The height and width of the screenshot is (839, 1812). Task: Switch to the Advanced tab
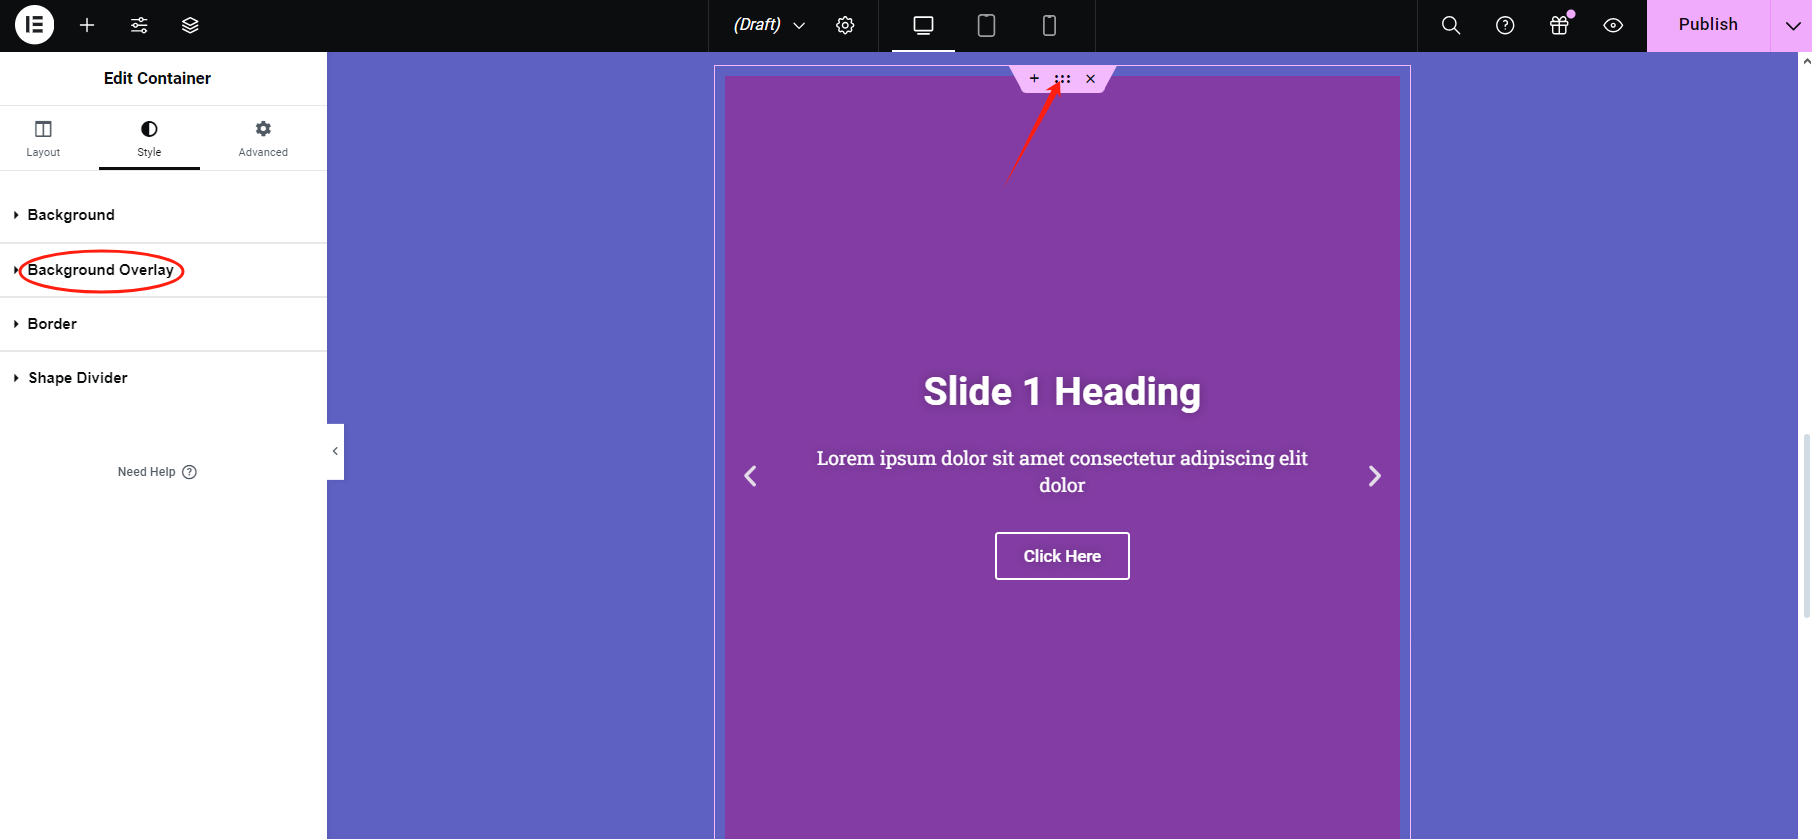263,138
